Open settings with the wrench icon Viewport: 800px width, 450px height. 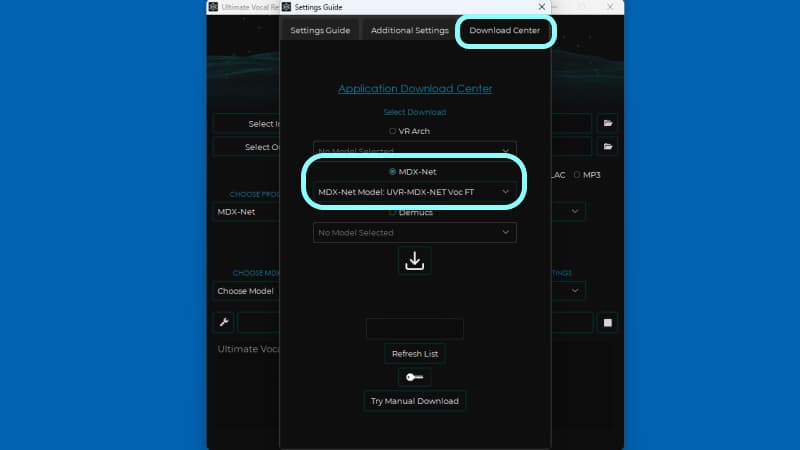point(224,322)
